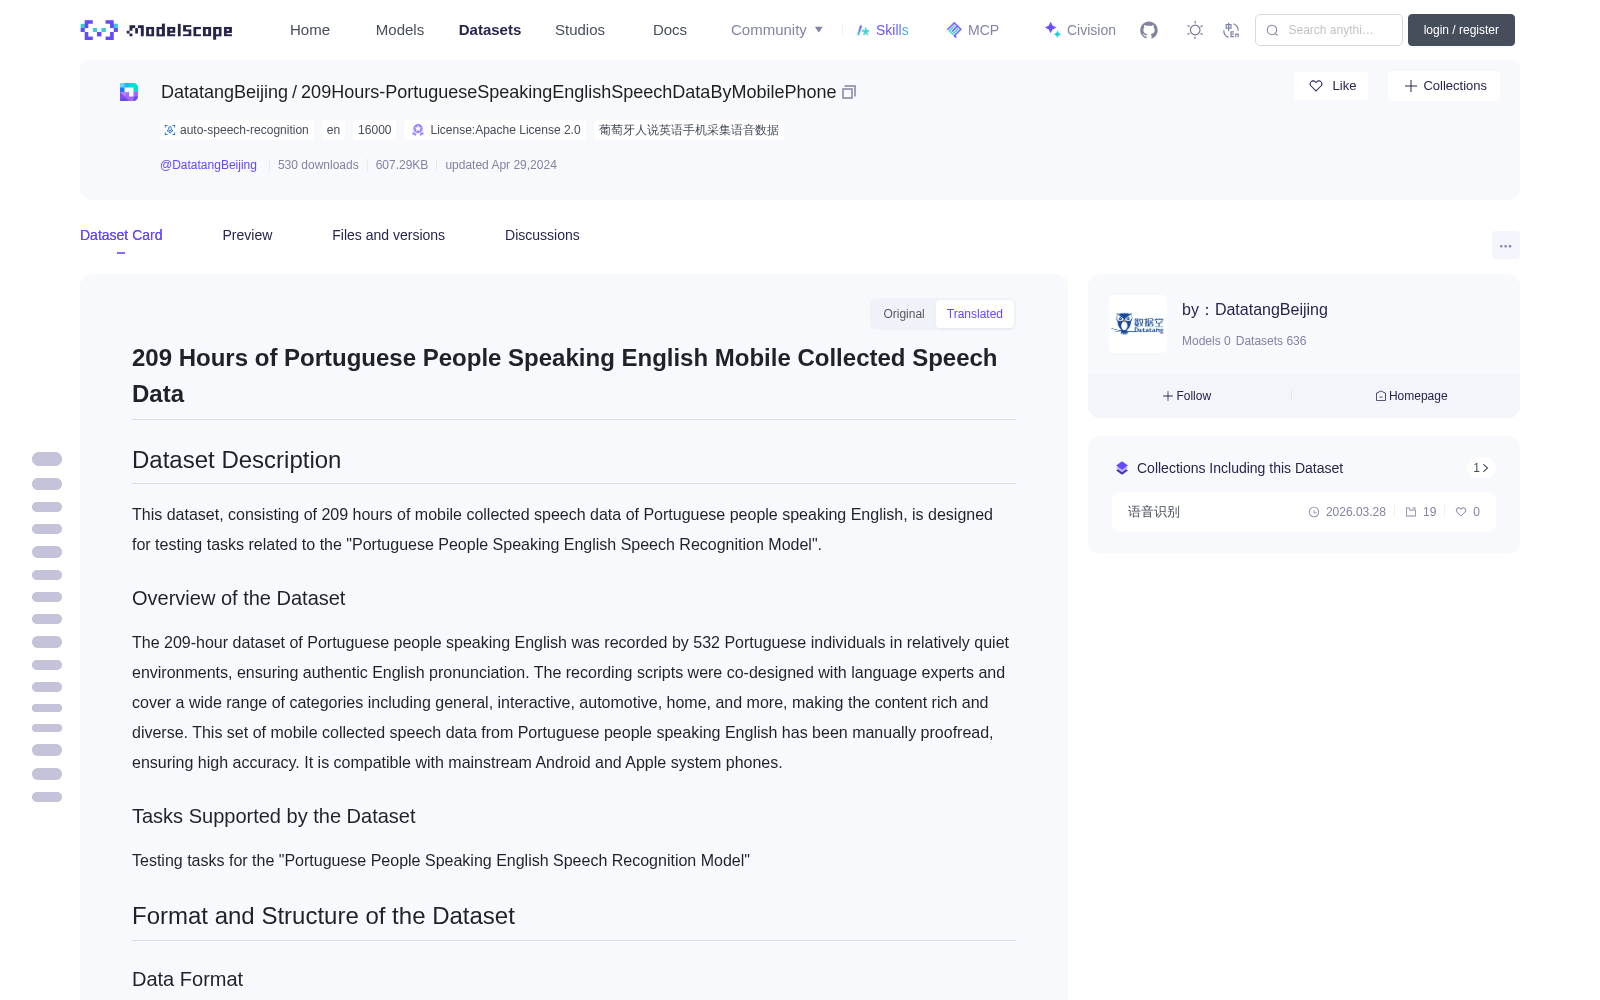The height and width of the screenshot is (1000, 1600).
Task: Click the 'en' language tag
Action: click(x=333, y=130)
